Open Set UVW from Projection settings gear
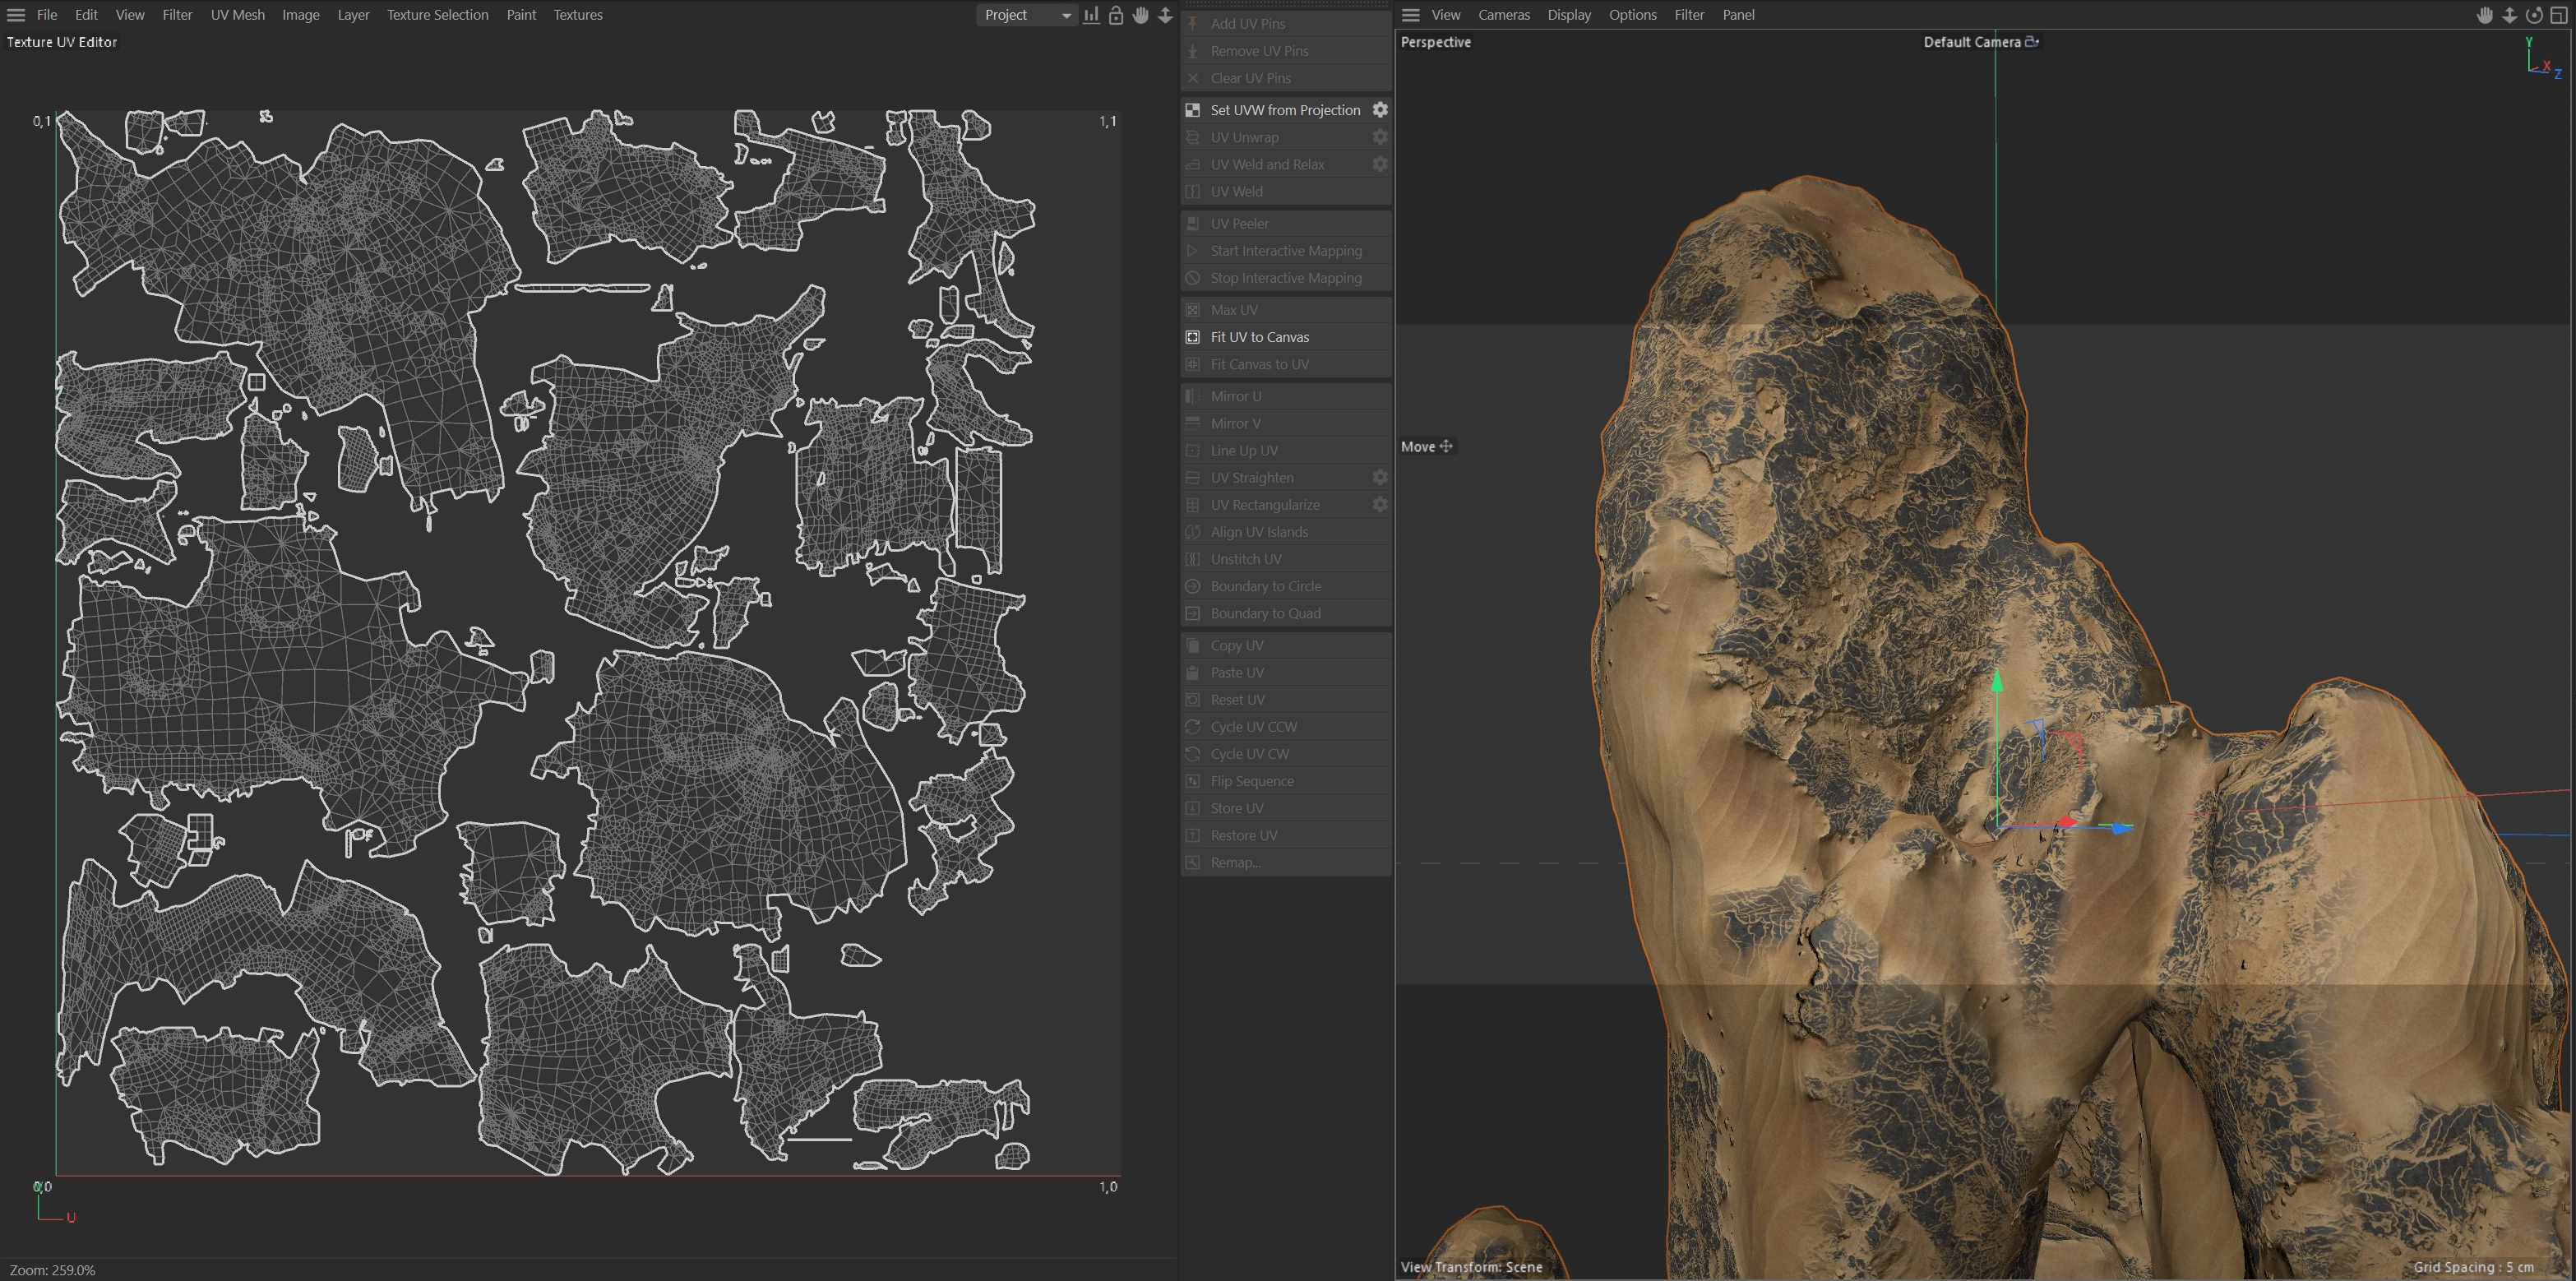The image size is (2576, 1281). point(1380,110)
